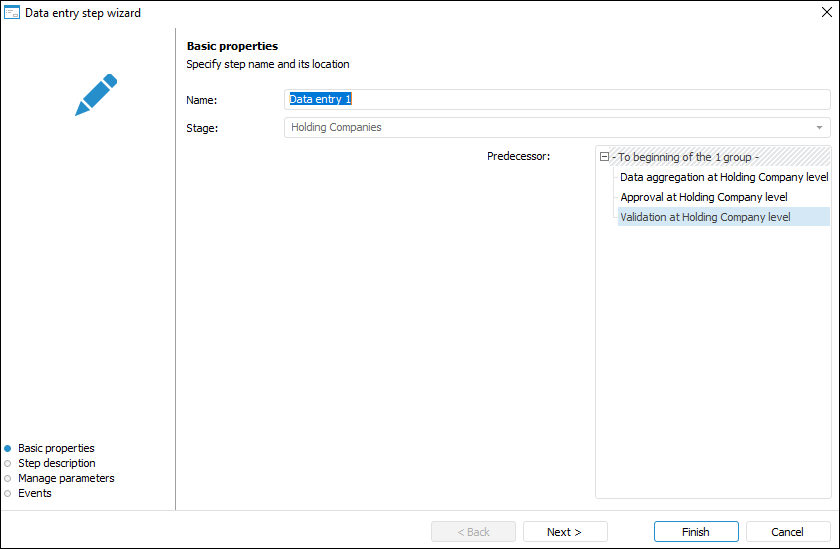Click the blue pencil icon
The height and width of the screenshot is (549, 840).
coord(96,94)
